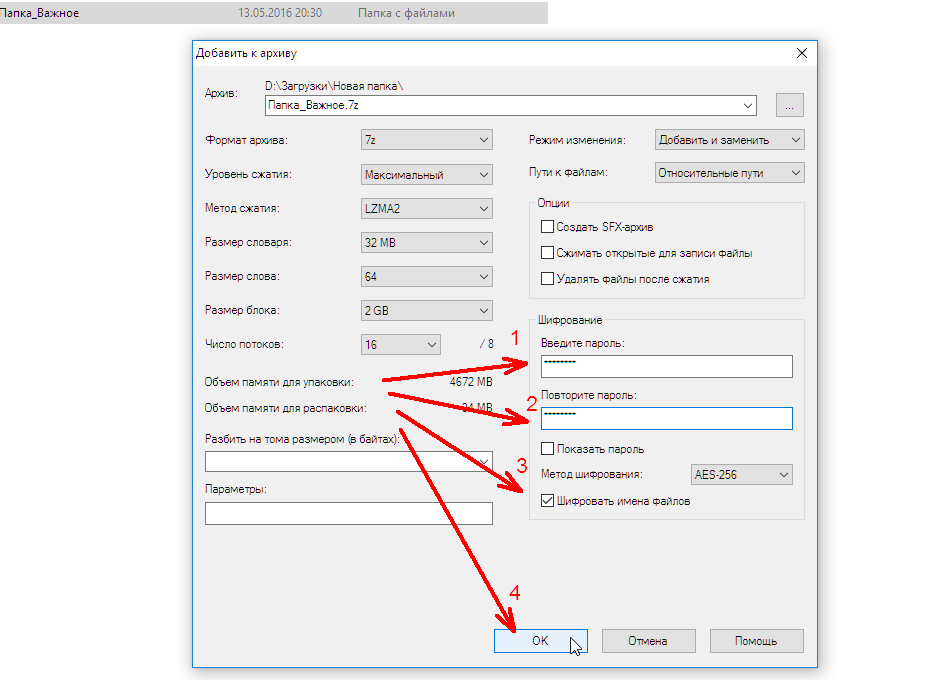
Task: Click the Шифрование group label
Action: pyautogui.click(x=570, y=320)
